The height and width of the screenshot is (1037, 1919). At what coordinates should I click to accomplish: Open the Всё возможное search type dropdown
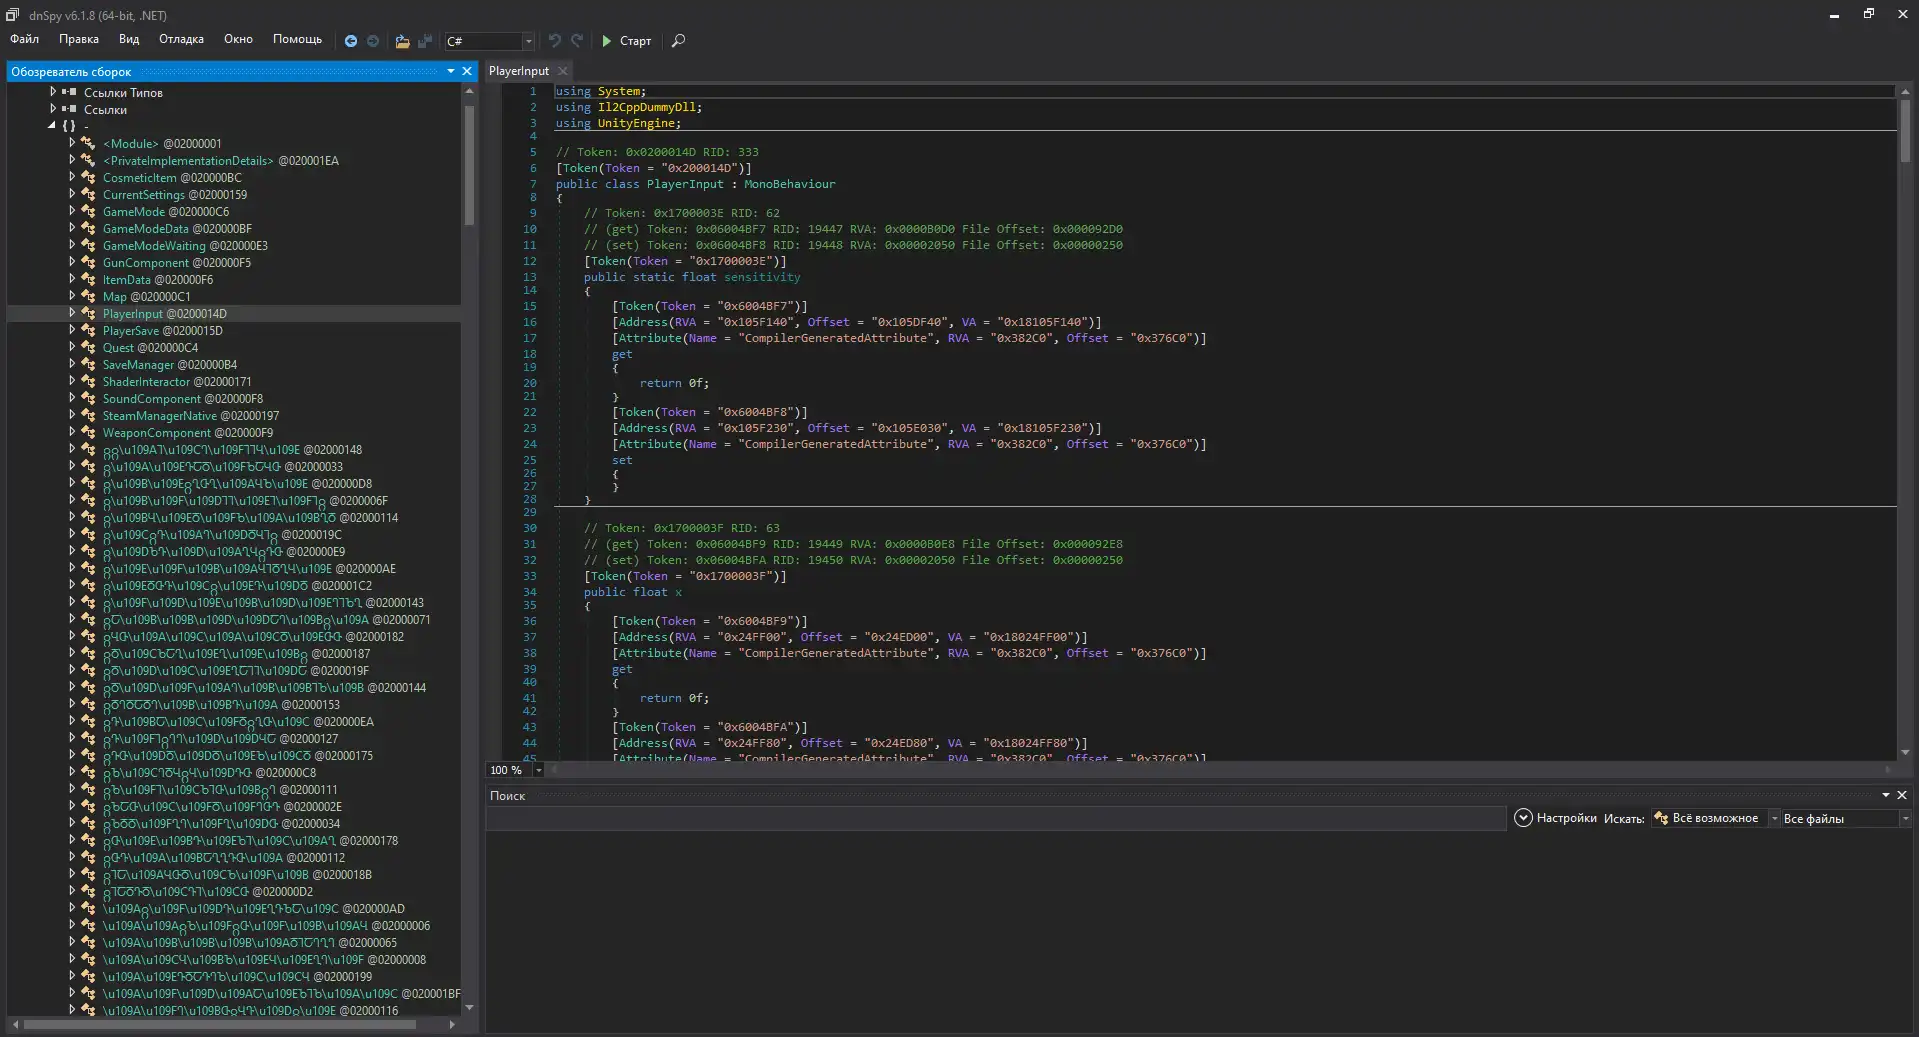tap(1715, 818)
